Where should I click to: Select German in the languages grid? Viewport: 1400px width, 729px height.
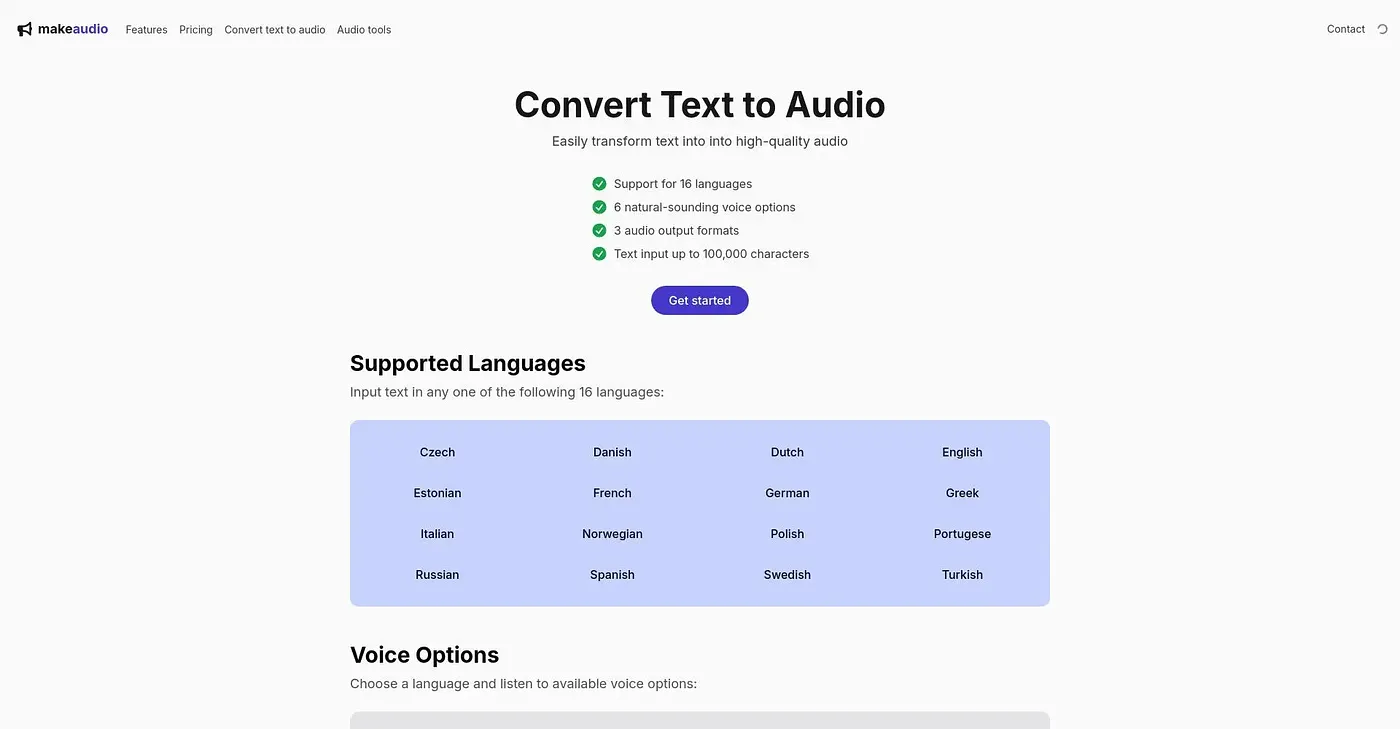click(787, 493)
